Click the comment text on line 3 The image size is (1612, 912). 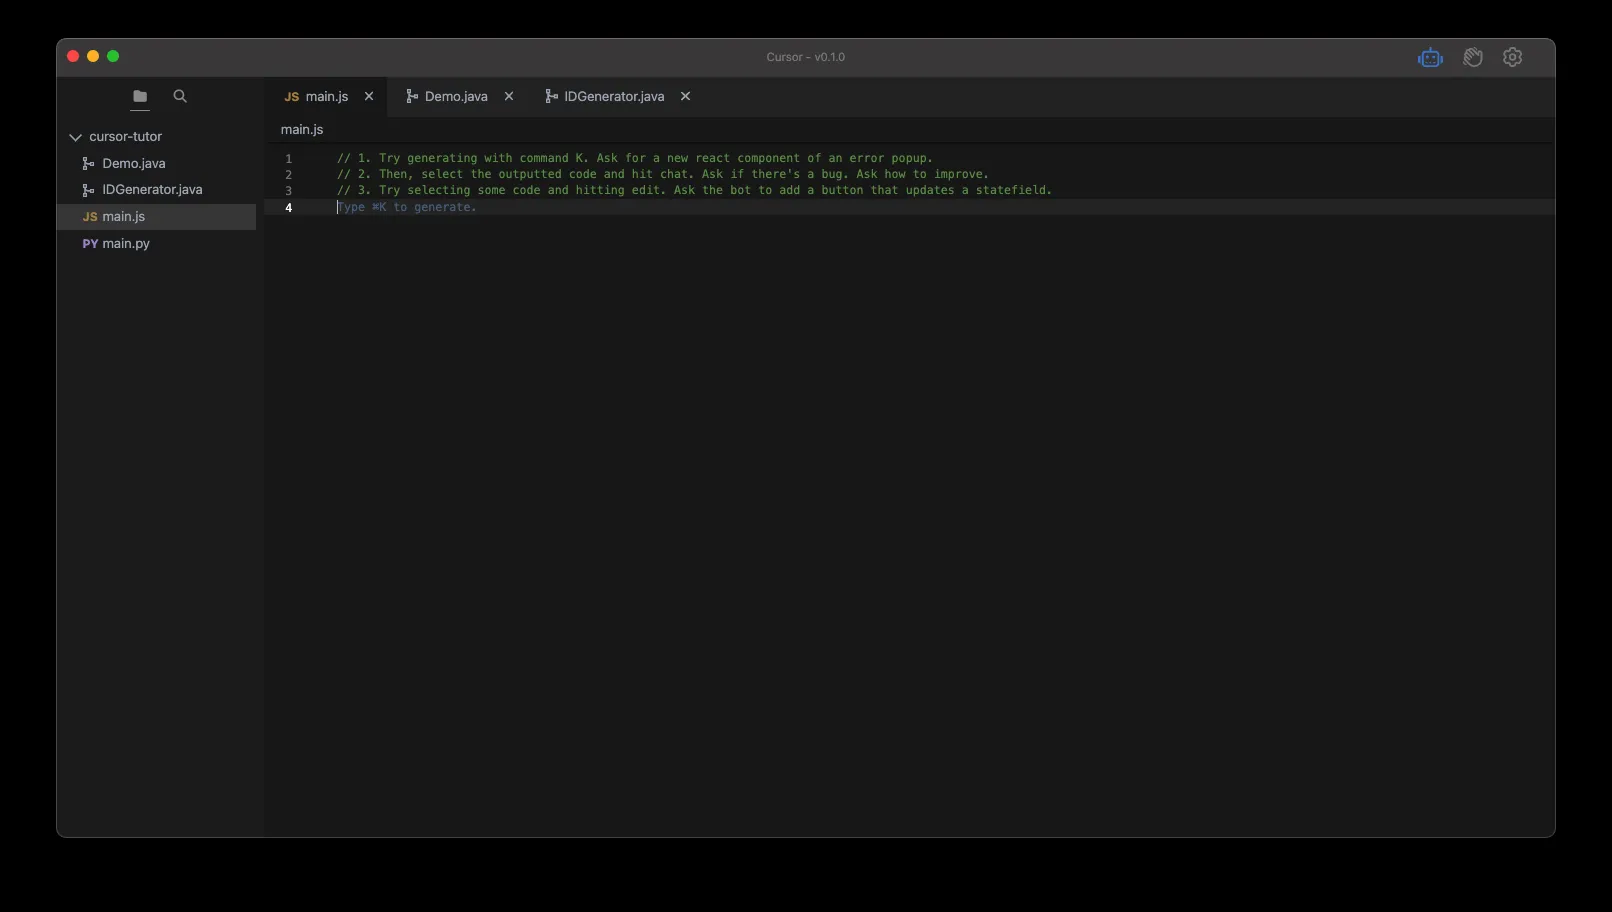click(694, 191)
